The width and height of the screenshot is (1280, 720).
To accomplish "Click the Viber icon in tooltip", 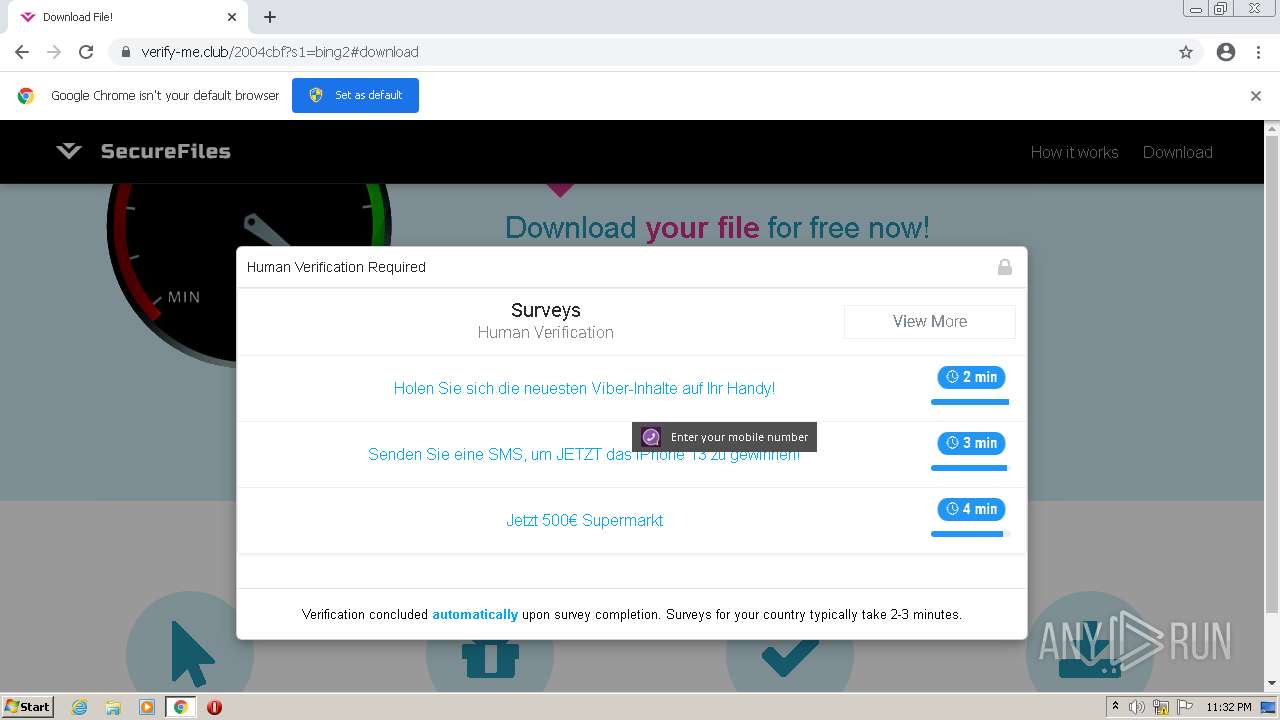I will pos(651,437).
